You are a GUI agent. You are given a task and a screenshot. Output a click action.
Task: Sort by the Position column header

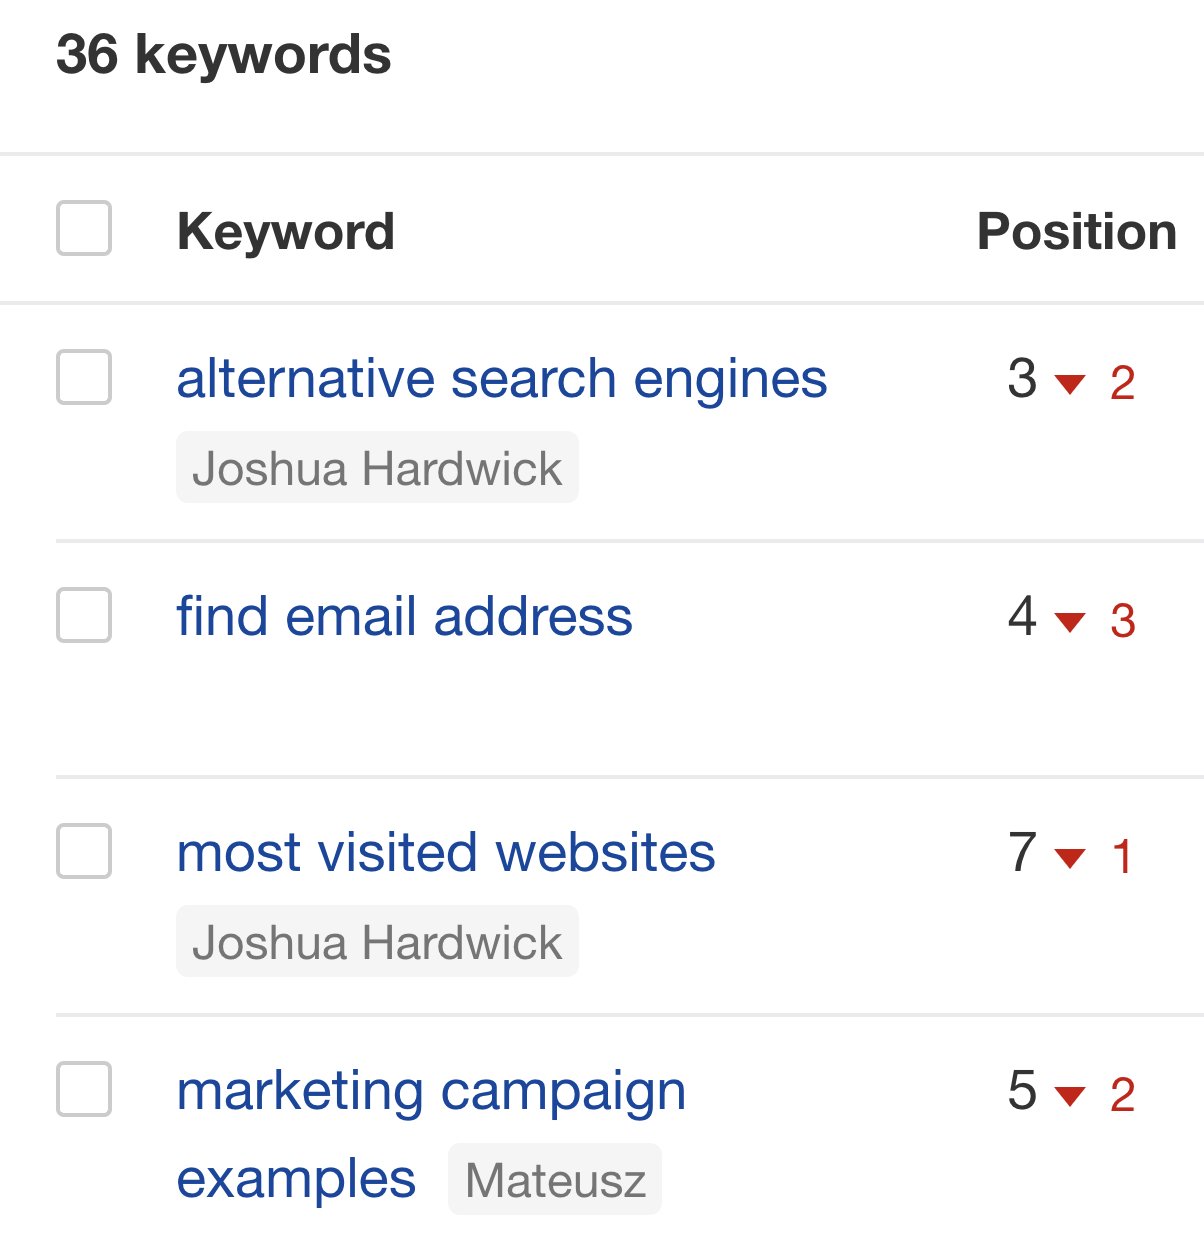(x=1076, y=229)
